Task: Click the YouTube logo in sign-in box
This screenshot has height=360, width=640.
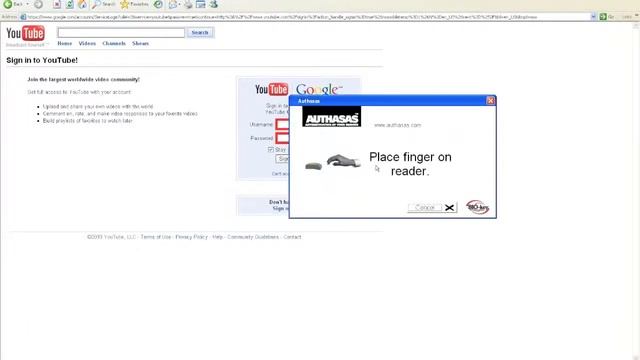Action: point(271,89)
